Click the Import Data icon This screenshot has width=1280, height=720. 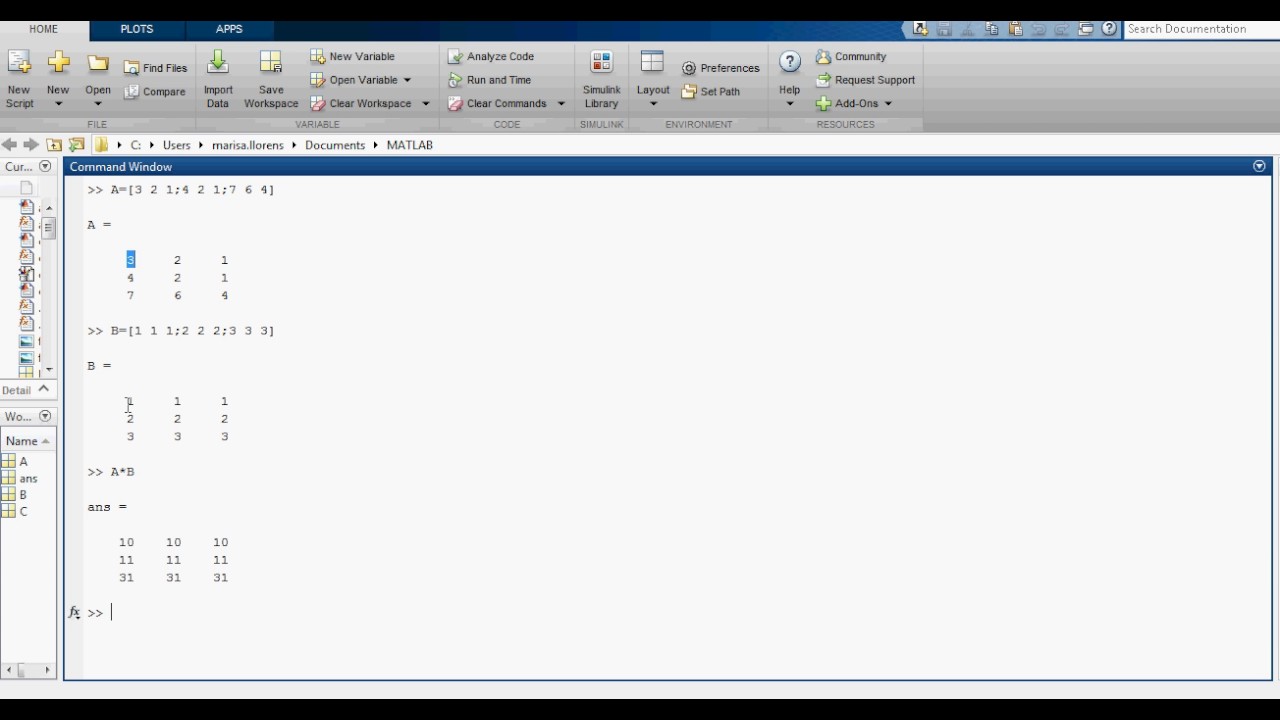pos(217,62)
